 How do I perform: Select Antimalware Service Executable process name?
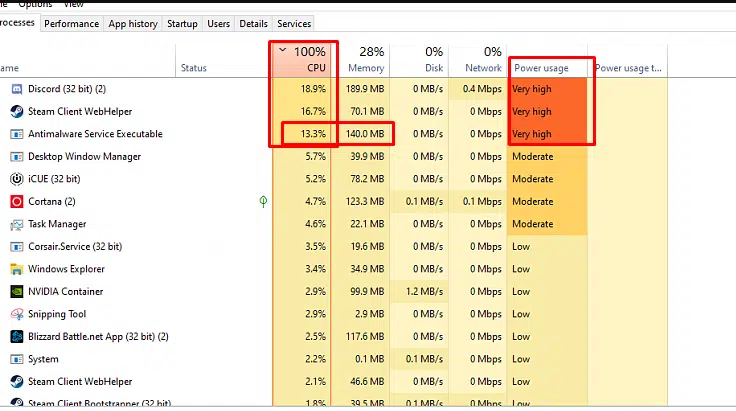95,134
